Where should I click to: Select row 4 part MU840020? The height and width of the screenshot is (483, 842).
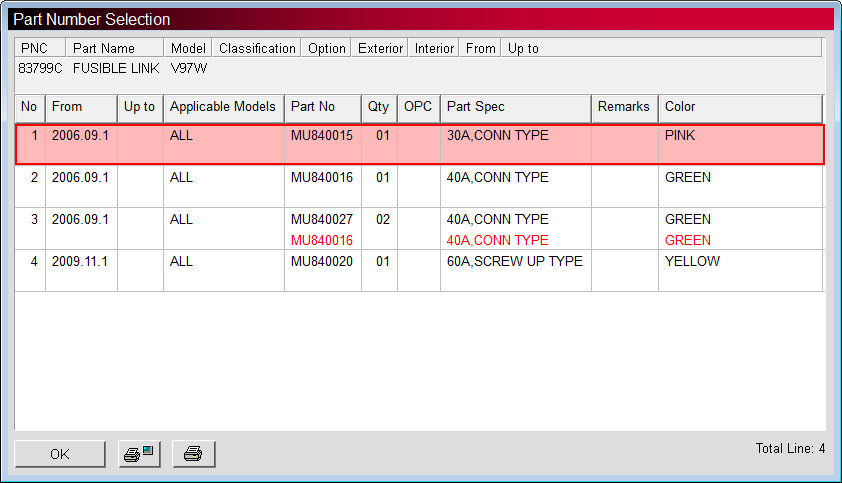321,262
